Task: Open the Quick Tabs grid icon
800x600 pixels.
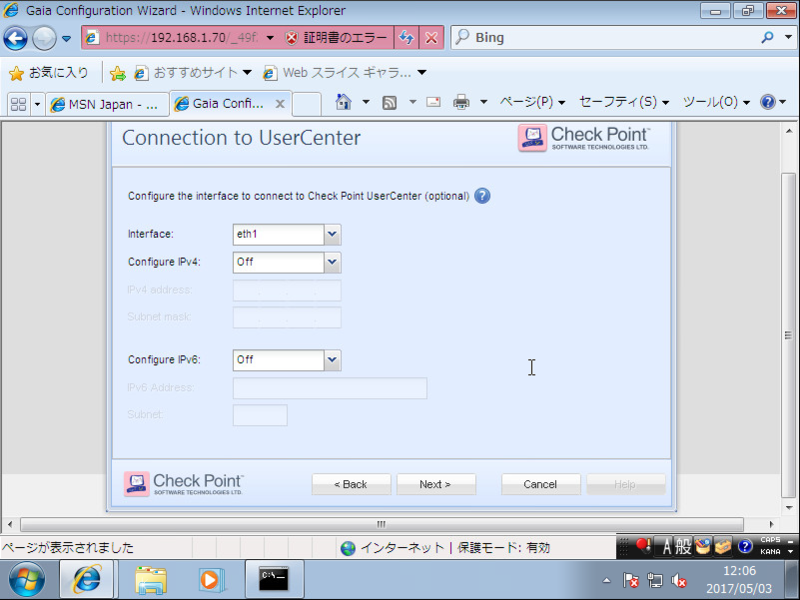Action: 19,104
